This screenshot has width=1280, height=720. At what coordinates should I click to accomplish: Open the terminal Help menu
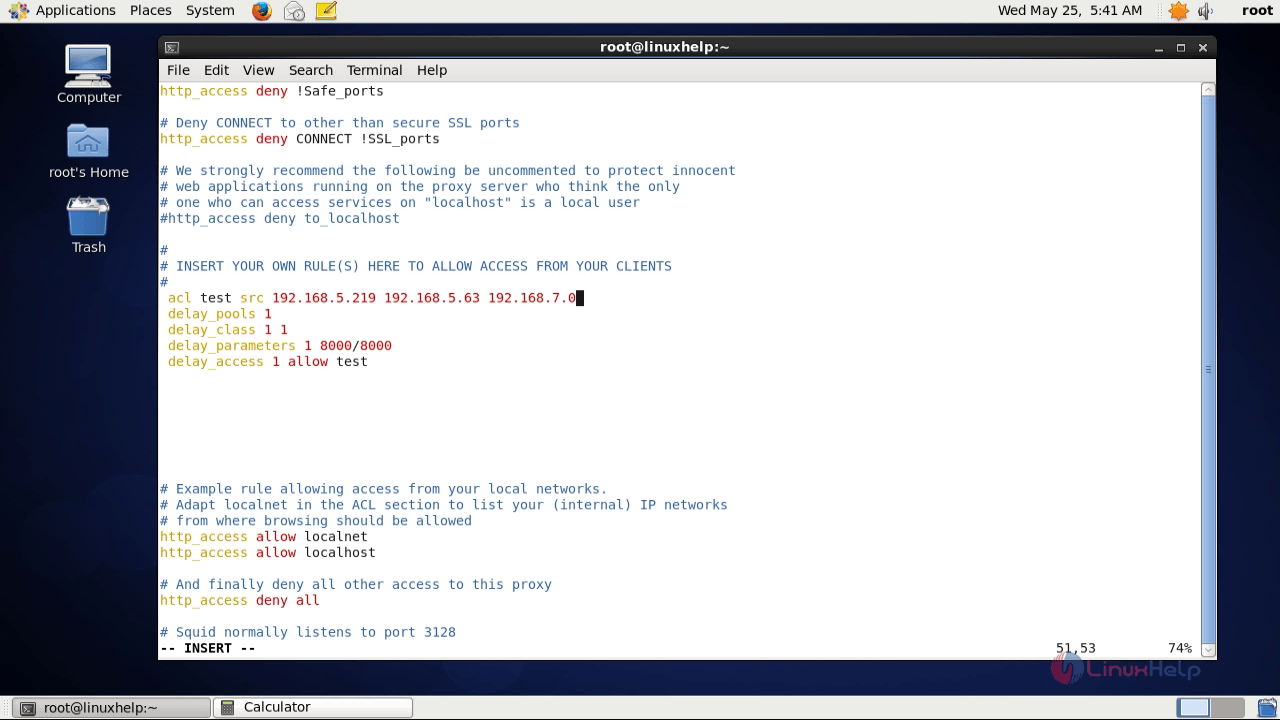click(432, 70)
